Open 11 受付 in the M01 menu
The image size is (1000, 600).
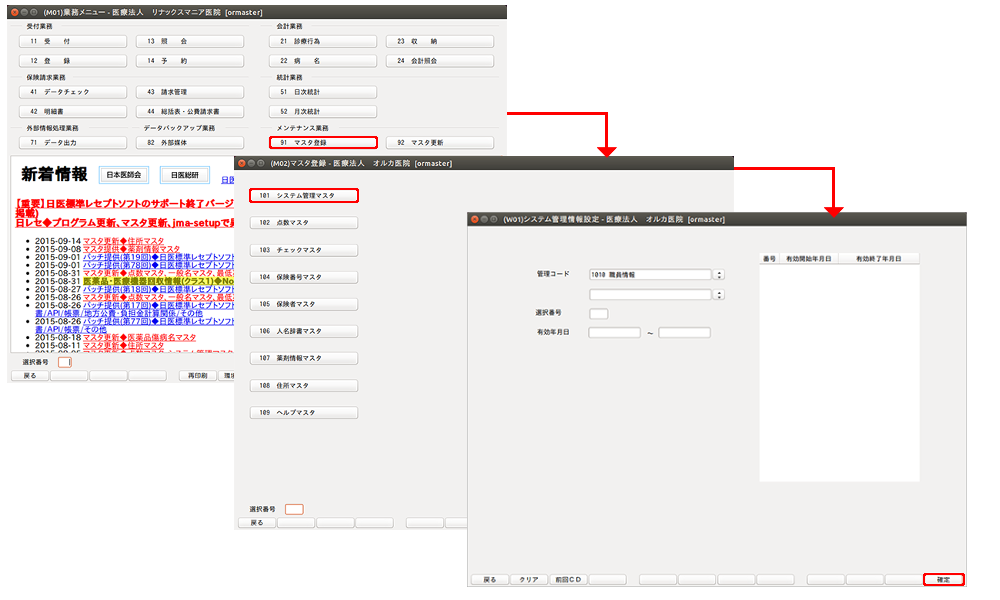pos(73,41)
